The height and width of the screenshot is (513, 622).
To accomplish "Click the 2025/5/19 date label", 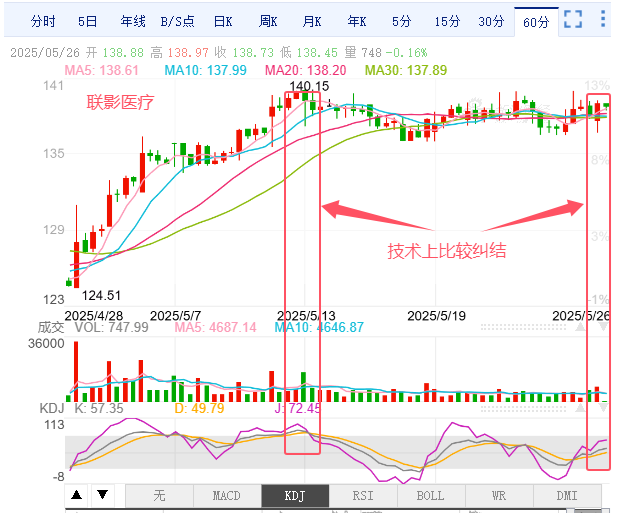I will tap(436, 316).
